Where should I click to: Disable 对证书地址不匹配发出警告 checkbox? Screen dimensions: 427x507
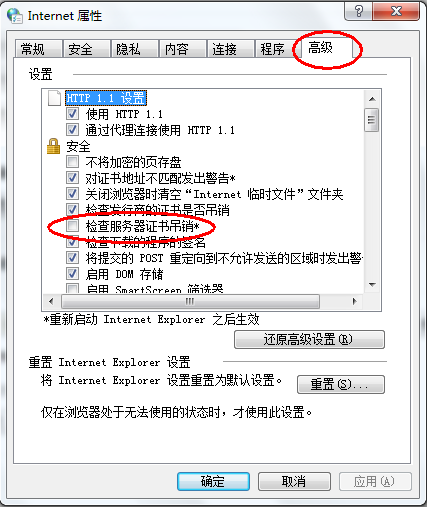72,178
